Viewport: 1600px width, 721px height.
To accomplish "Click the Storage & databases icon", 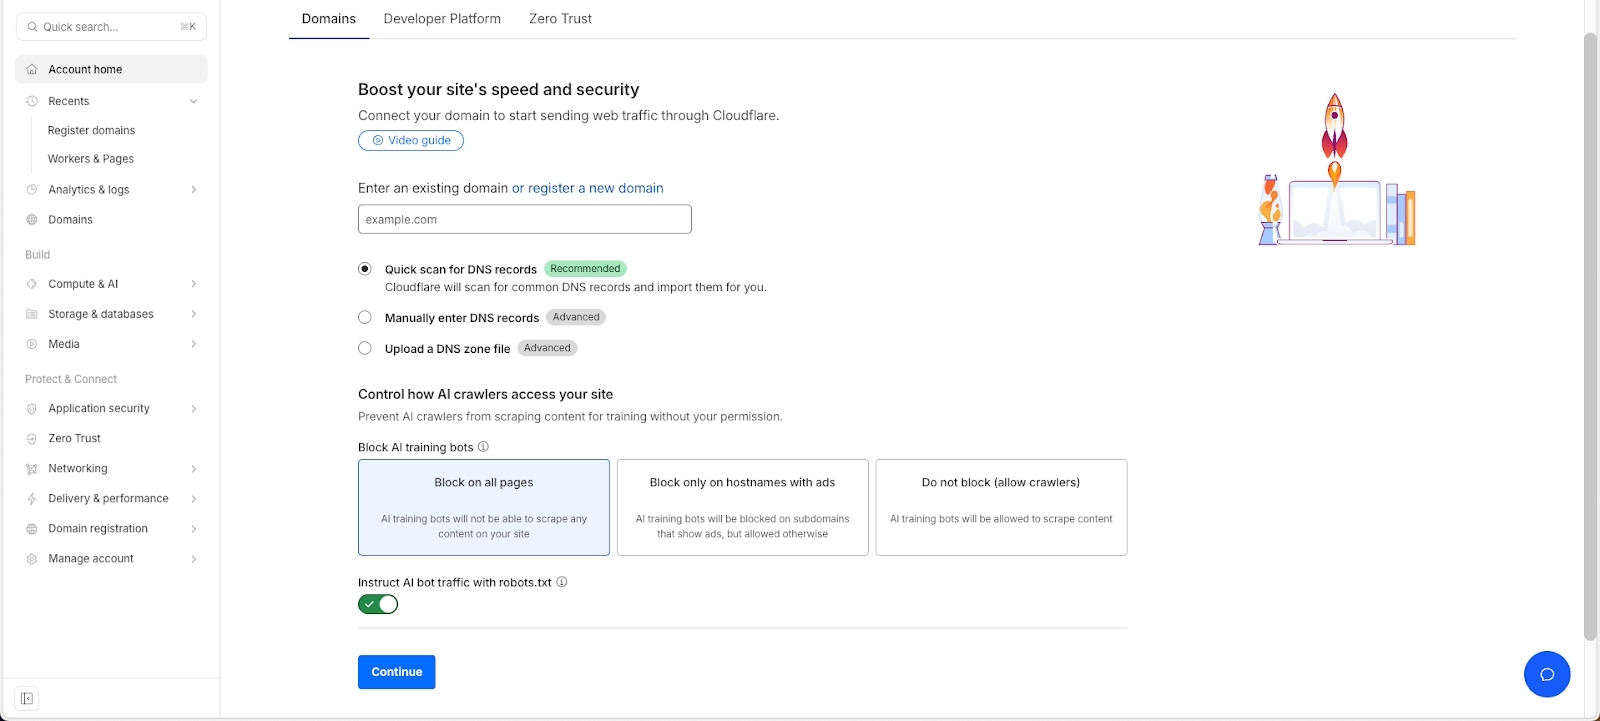I will tap(32, 314).
